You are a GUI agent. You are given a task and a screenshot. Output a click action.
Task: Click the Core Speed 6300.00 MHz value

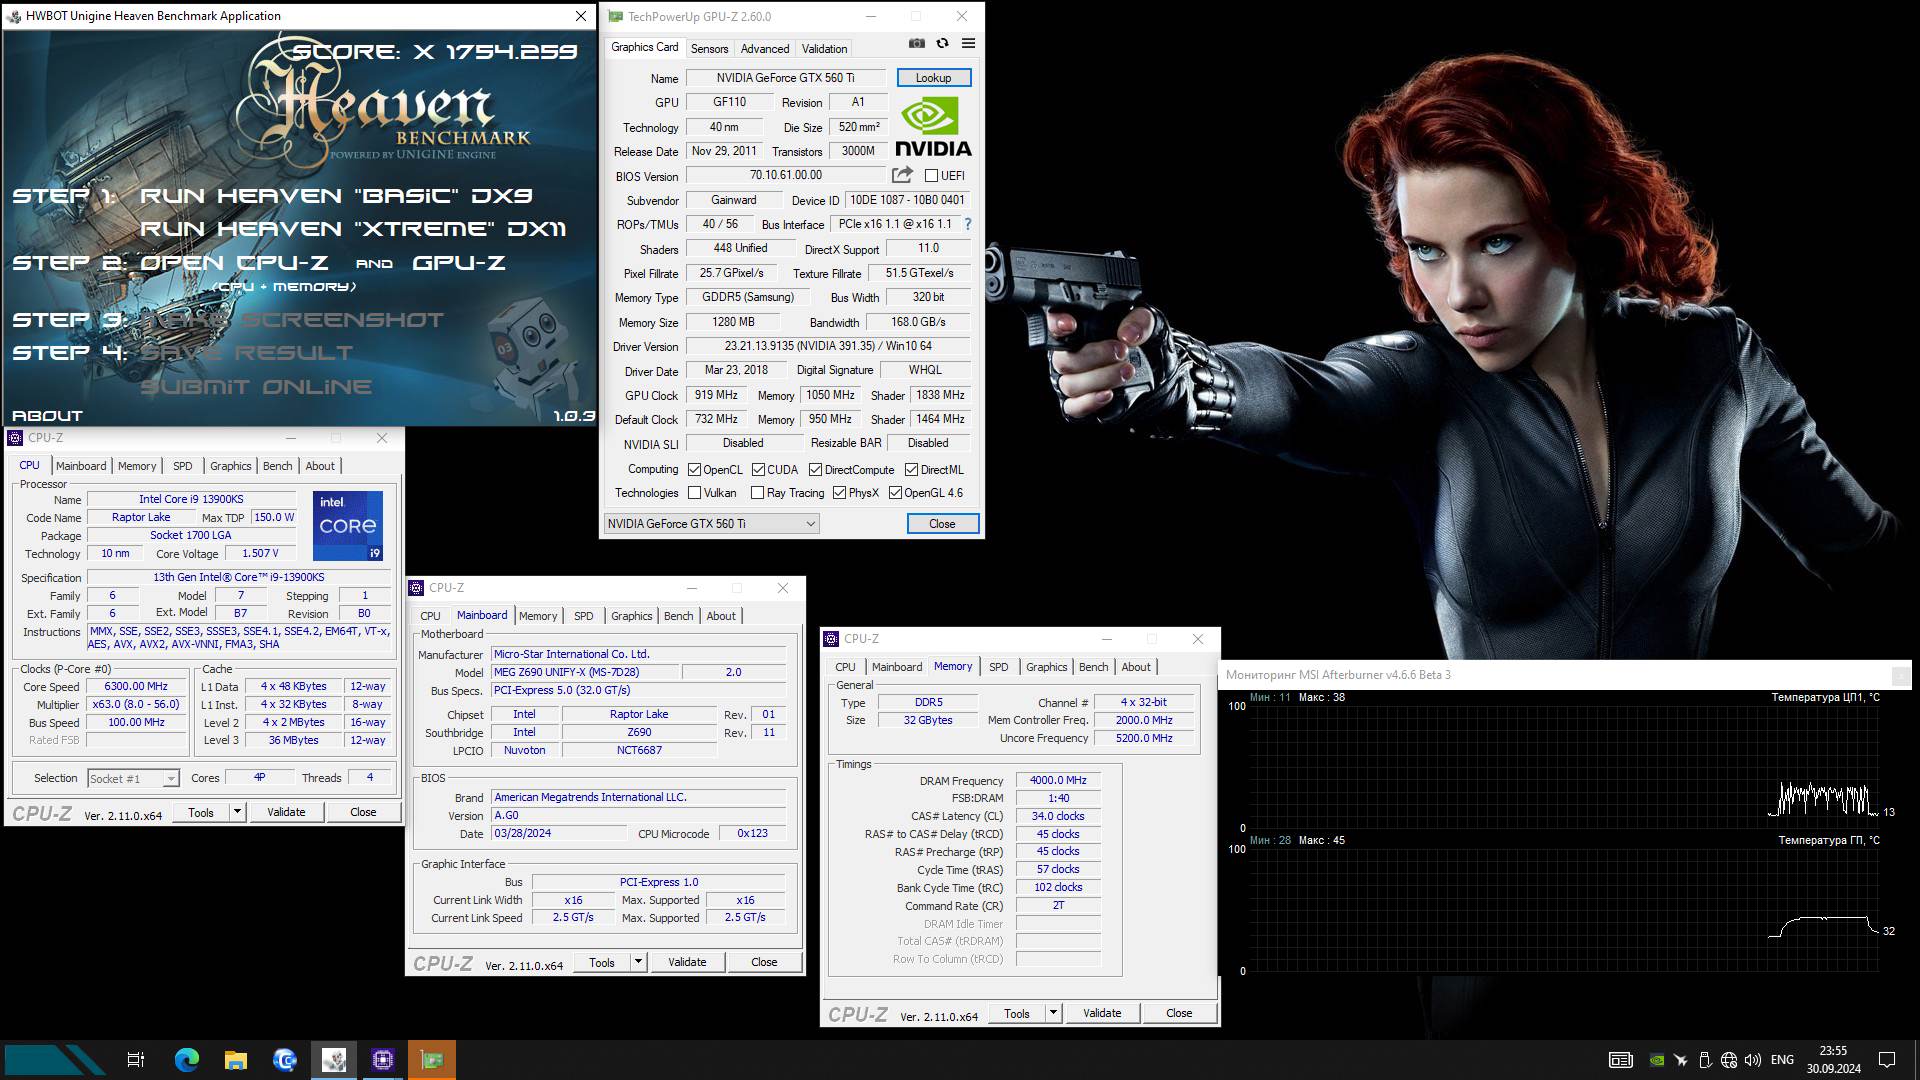(x=136, y=687)
